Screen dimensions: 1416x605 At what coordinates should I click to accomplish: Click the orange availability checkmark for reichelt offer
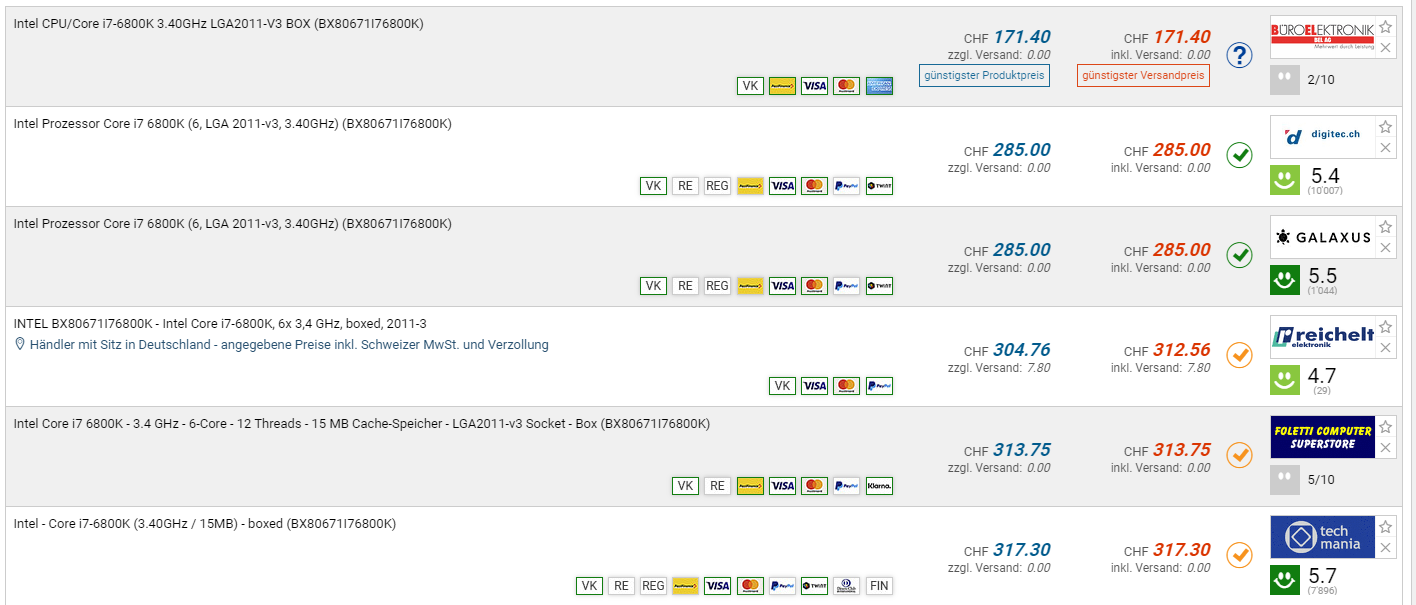[1240, 356]
